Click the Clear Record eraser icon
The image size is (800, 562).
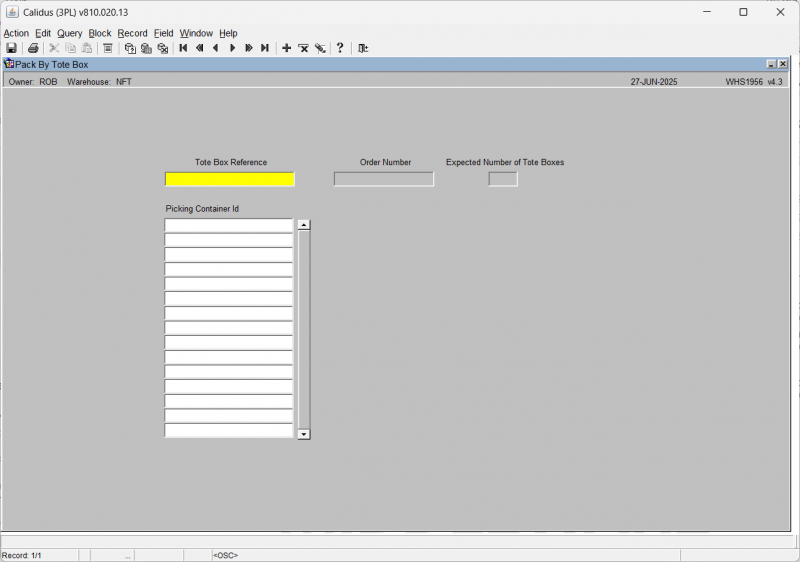(320, 48)
